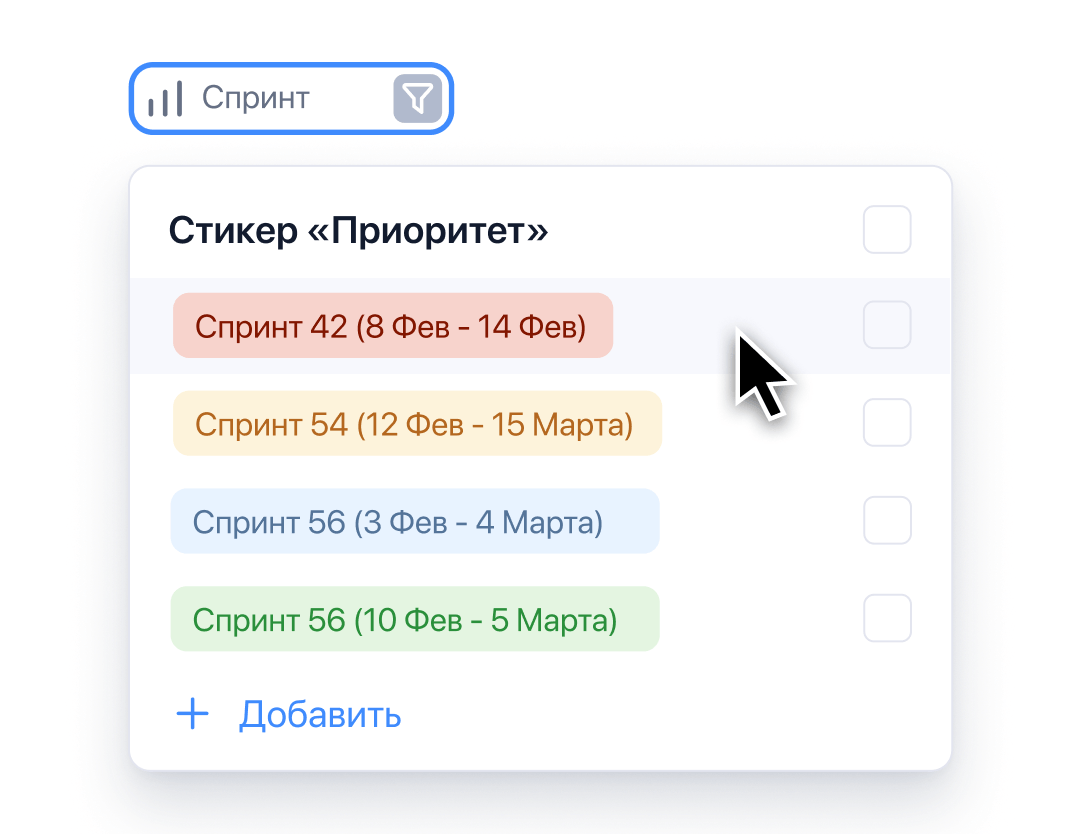Screen dimensions: 1084x834
Task: Tick the checkbox beside Спринт 56 (3 Фев)
Action: [x=887, y=520]
